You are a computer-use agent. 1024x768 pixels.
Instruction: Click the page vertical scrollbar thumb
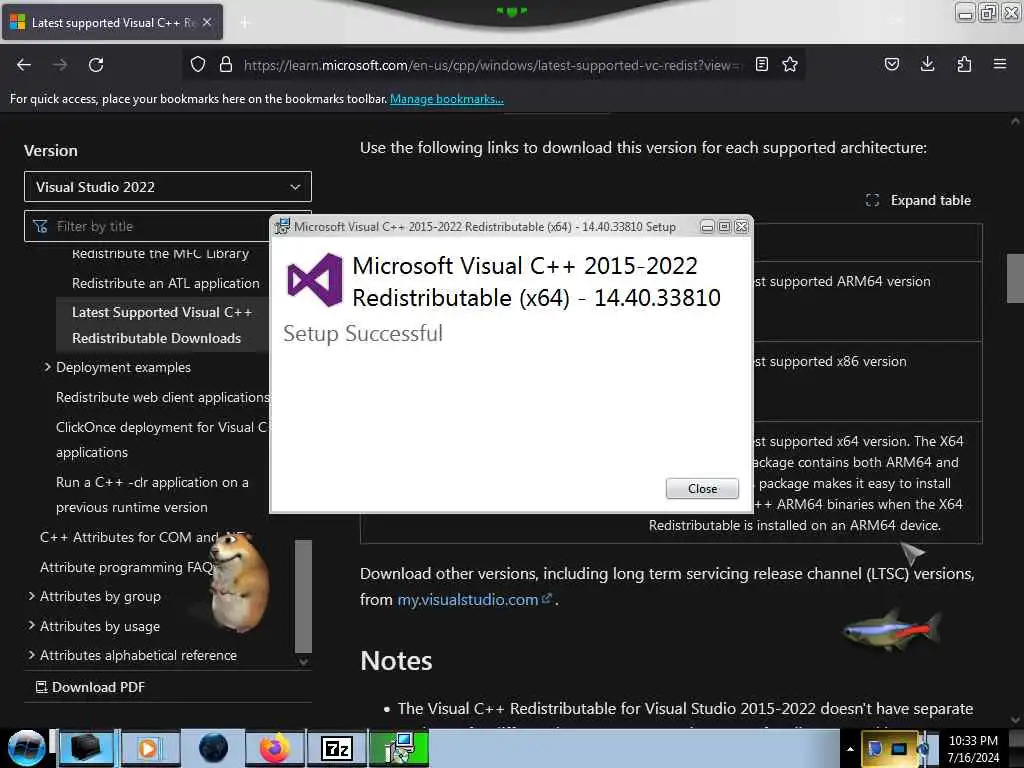click(1015, 278)
